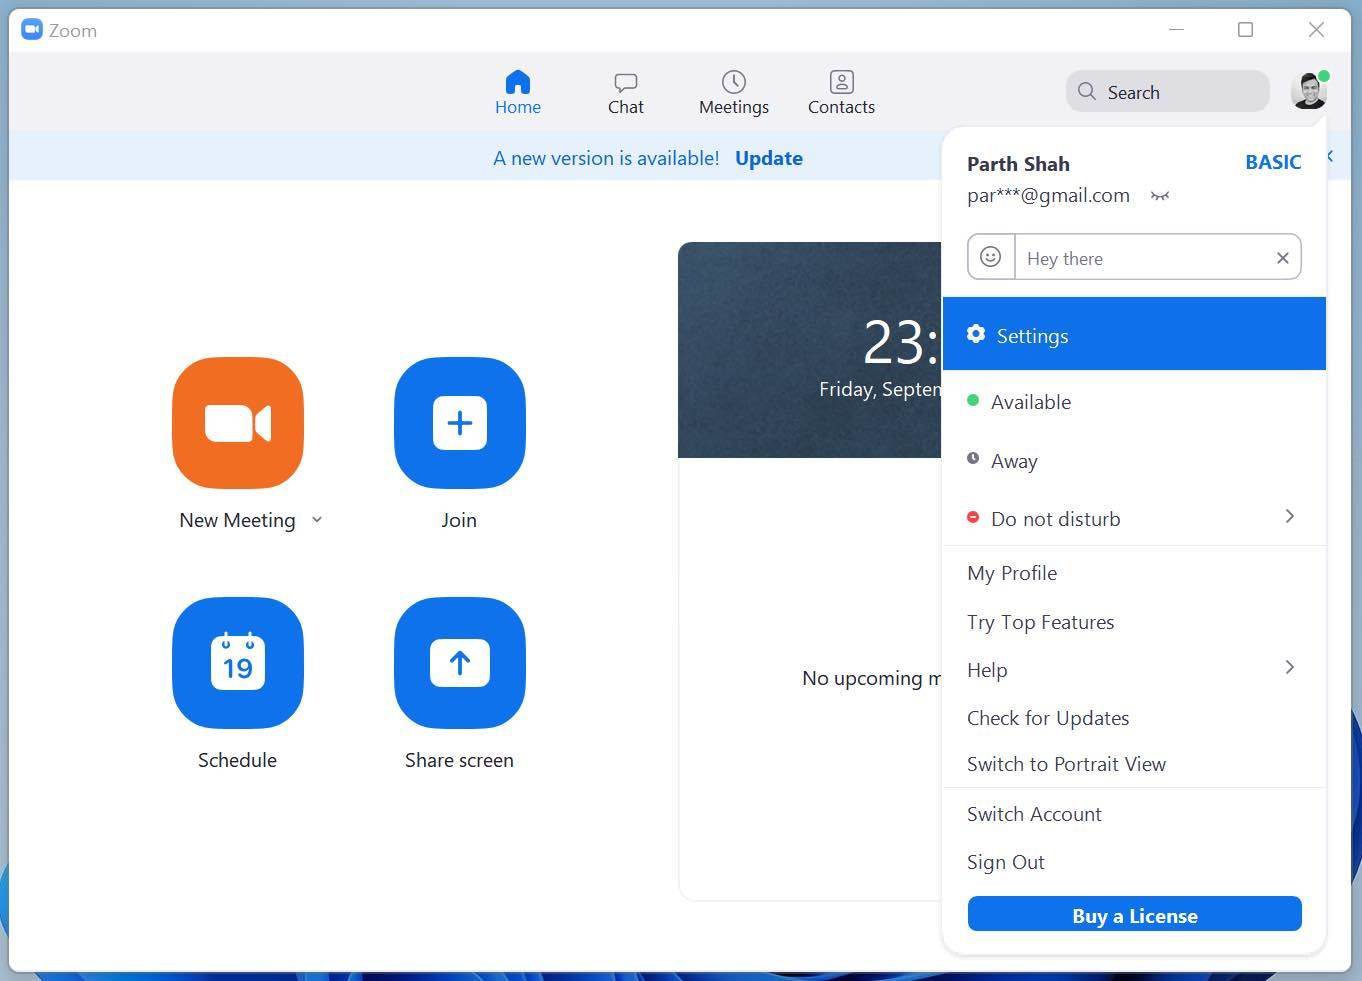Click the Zoom logo in title bar

pos(32,30)
